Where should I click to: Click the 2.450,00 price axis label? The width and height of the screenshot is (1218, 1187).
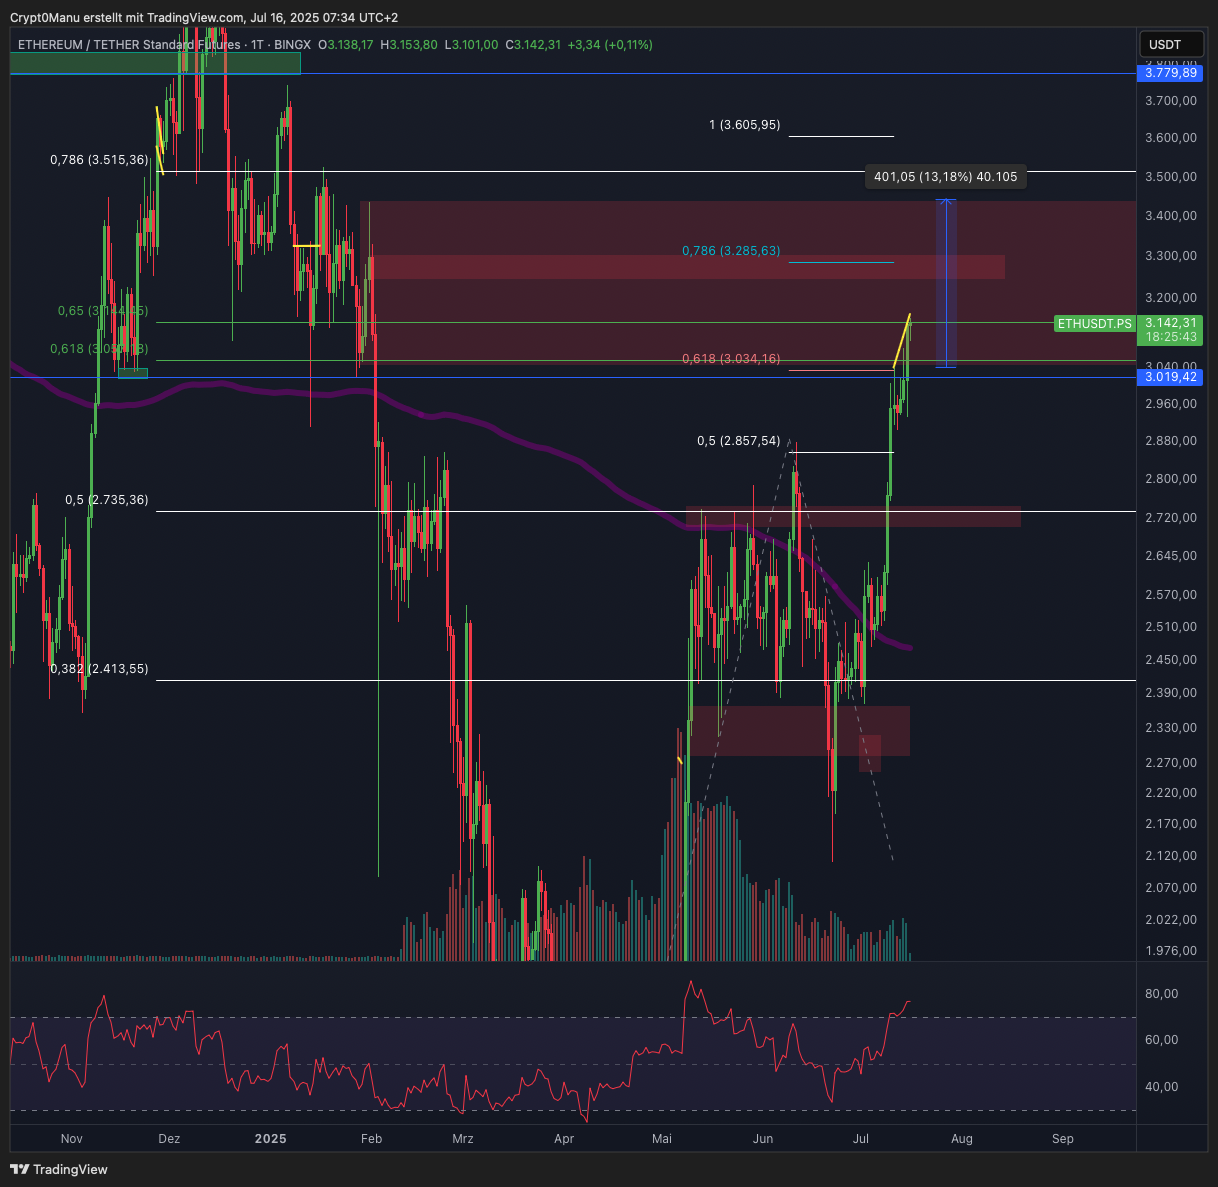[1171, 660]
